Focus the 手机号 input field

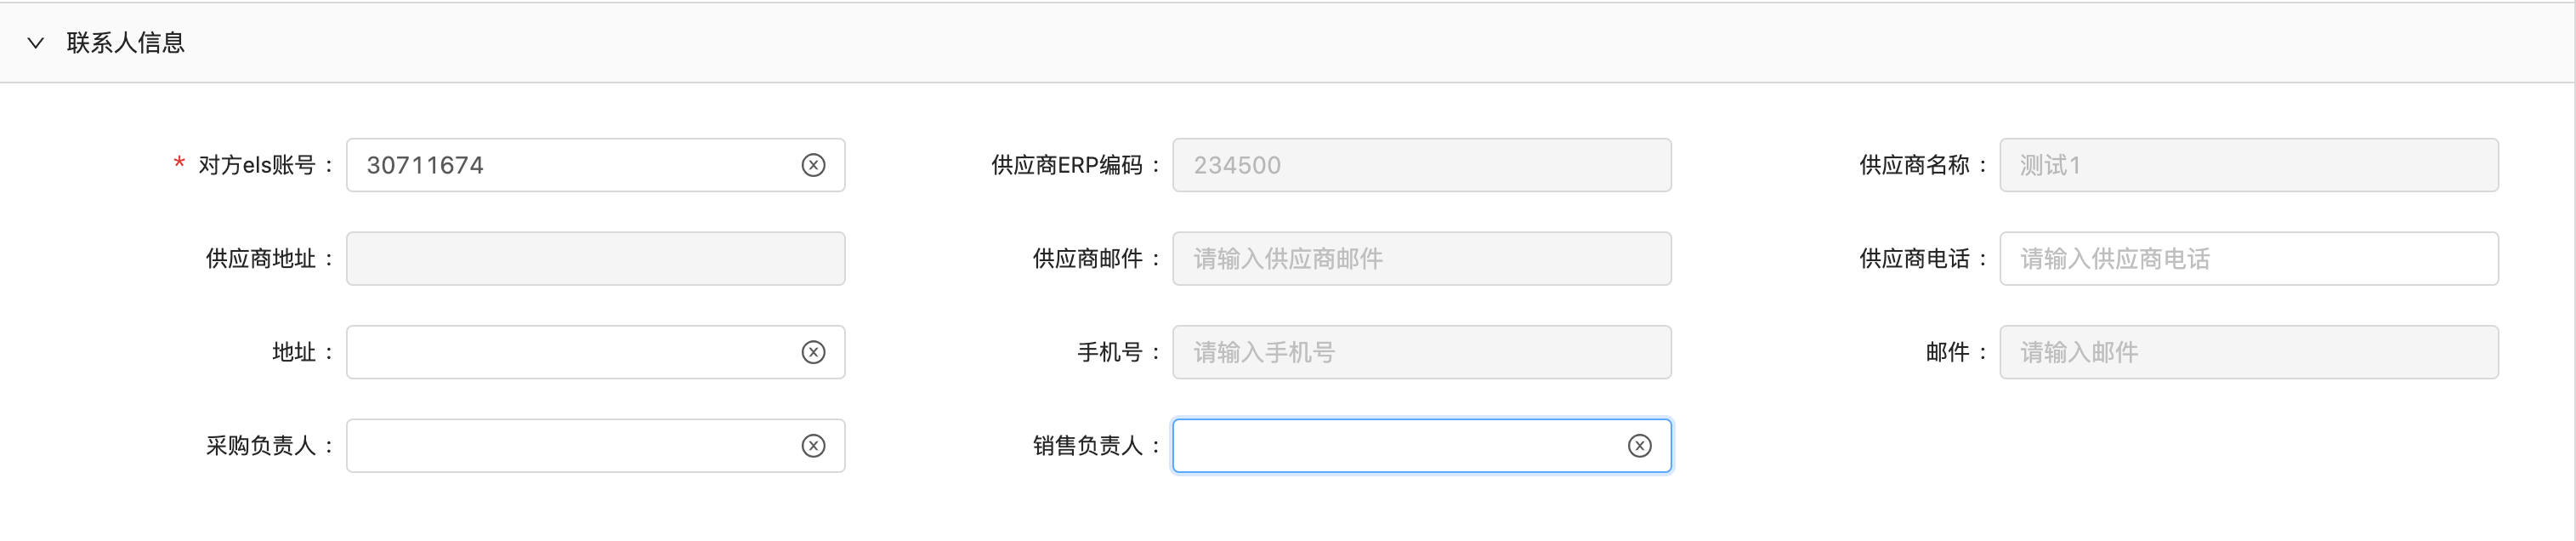(1421, 352)
